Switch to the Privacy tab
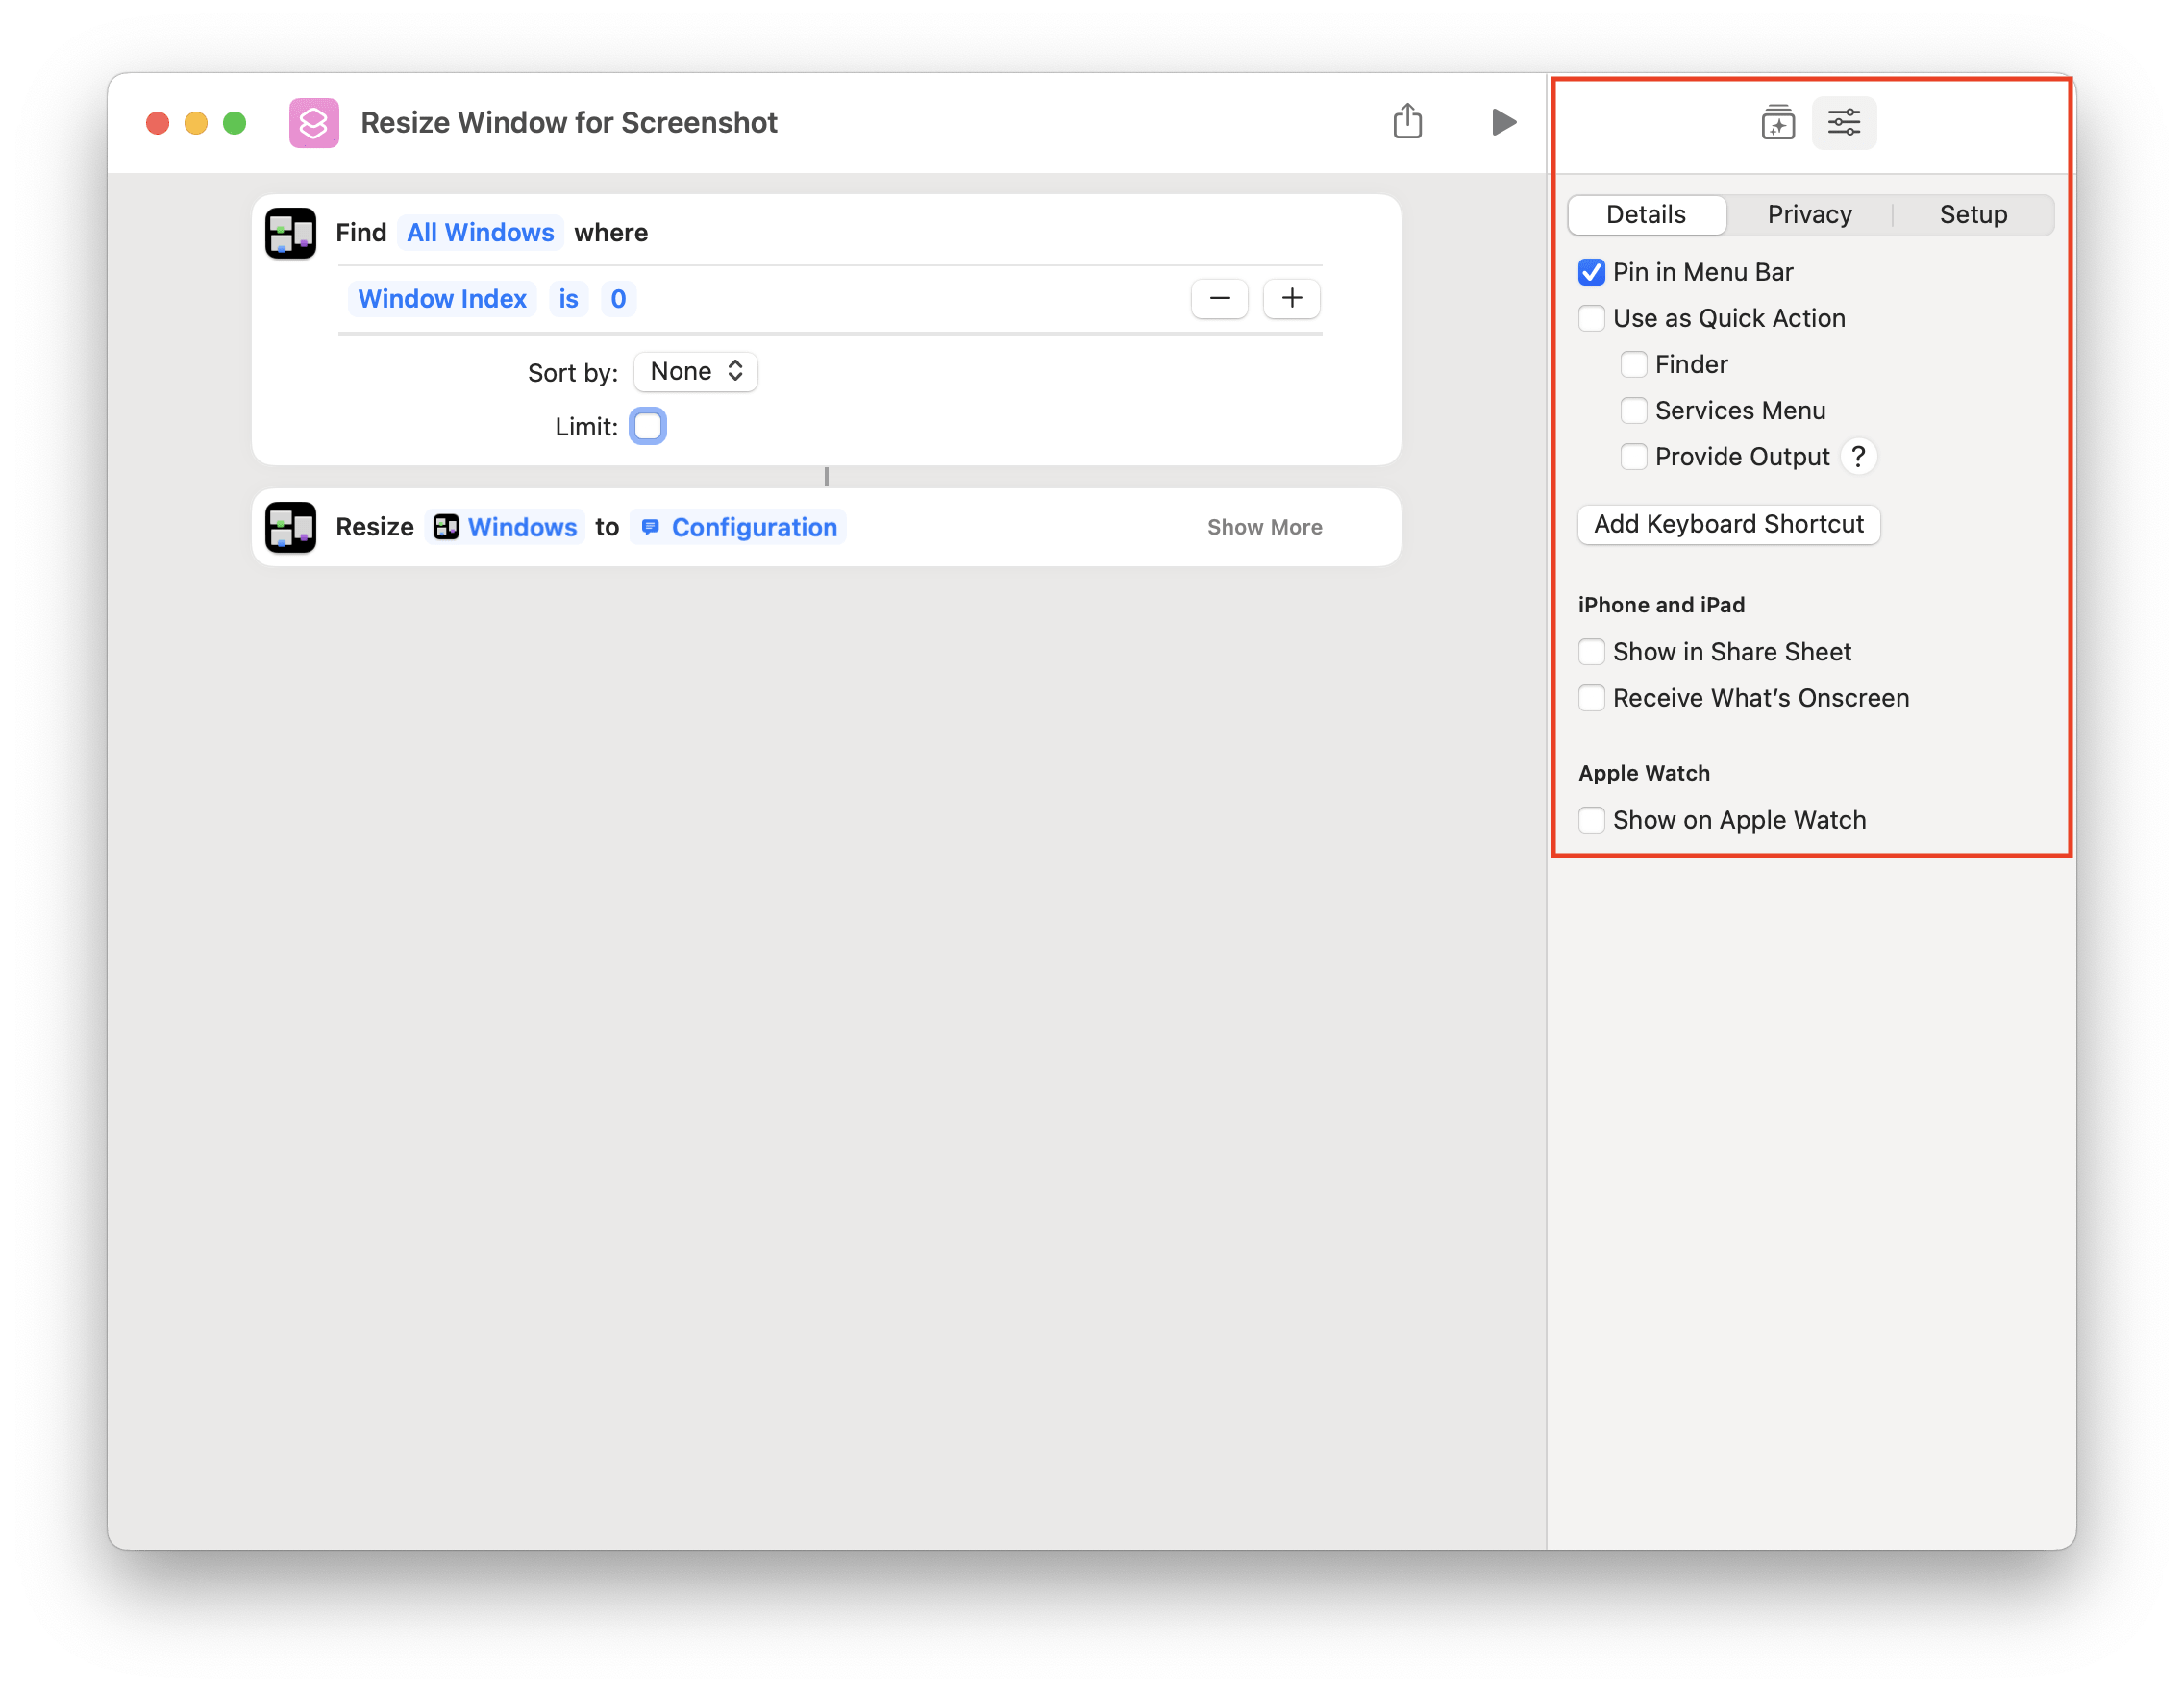Image resolution: width=2184 pixels, height=1692 pixels. [1809, 214]
